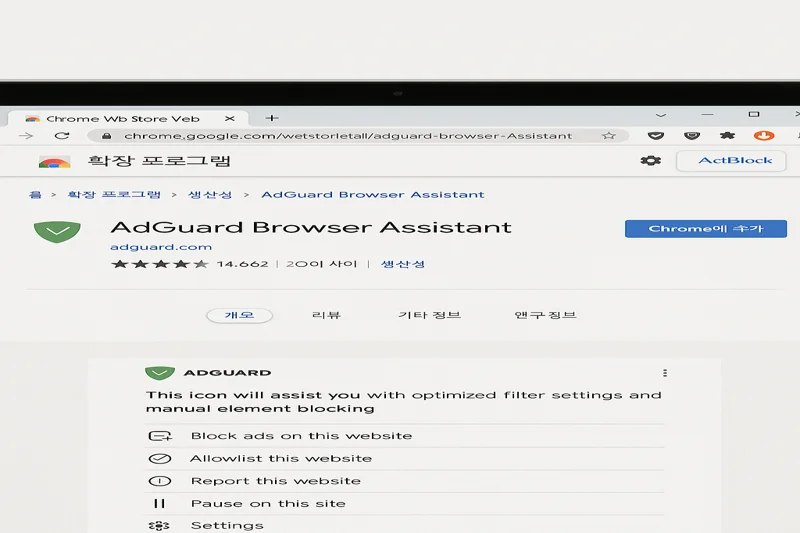Click the ADGUARD panel title text

pyautogui.click(x=228, y=373)
